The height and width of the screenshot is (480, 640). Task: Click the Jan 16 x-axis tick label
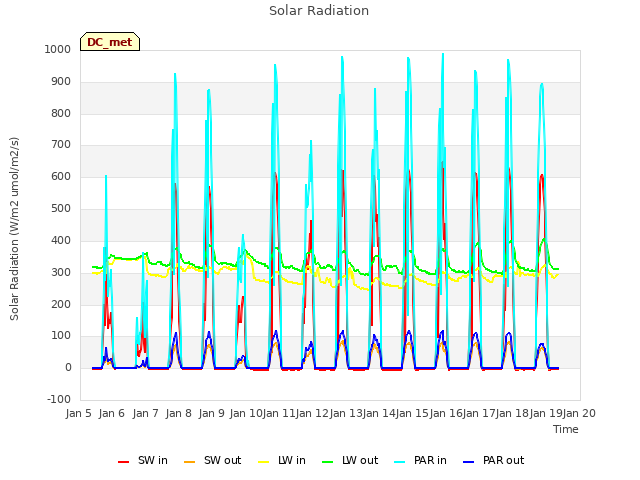[x=446, y=413]
